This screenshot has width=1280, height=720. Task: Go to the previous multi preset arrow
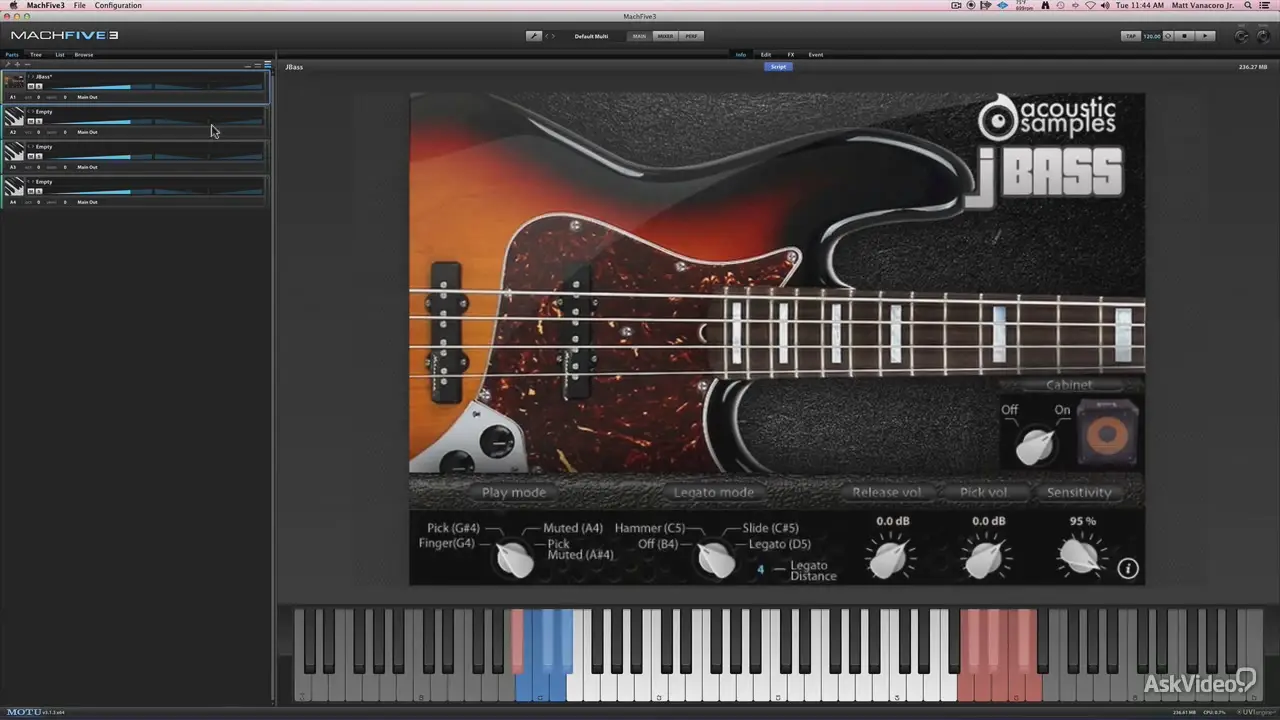[x=546, y=36]
